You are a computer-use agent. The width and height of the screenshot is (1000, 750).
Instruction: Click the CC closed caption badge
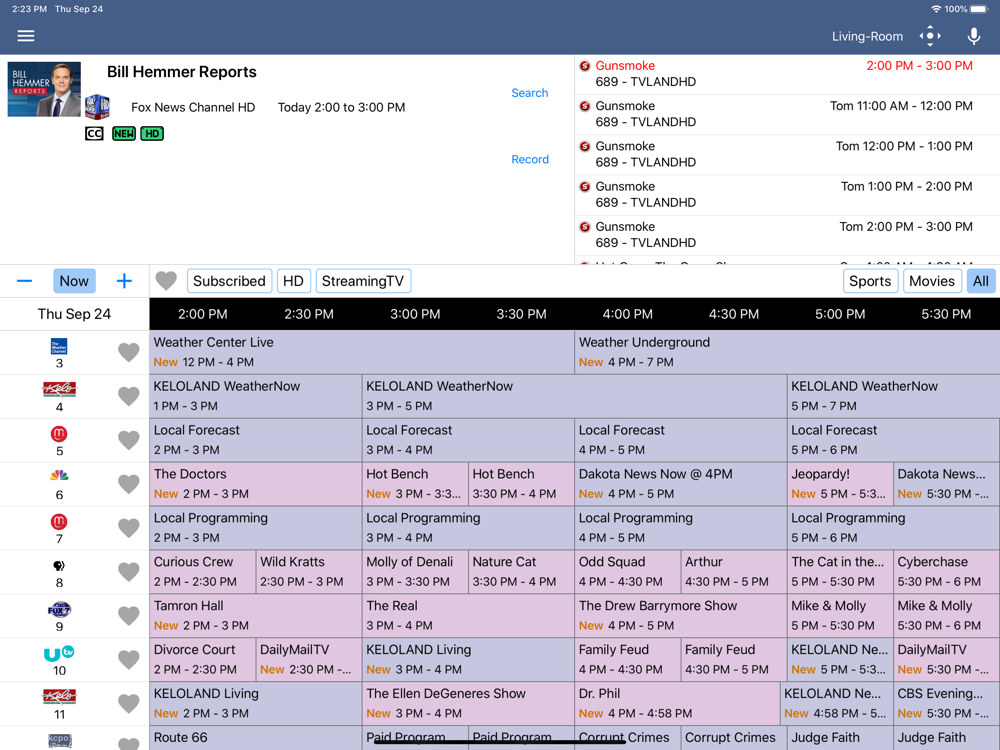(x=94, y=133)
